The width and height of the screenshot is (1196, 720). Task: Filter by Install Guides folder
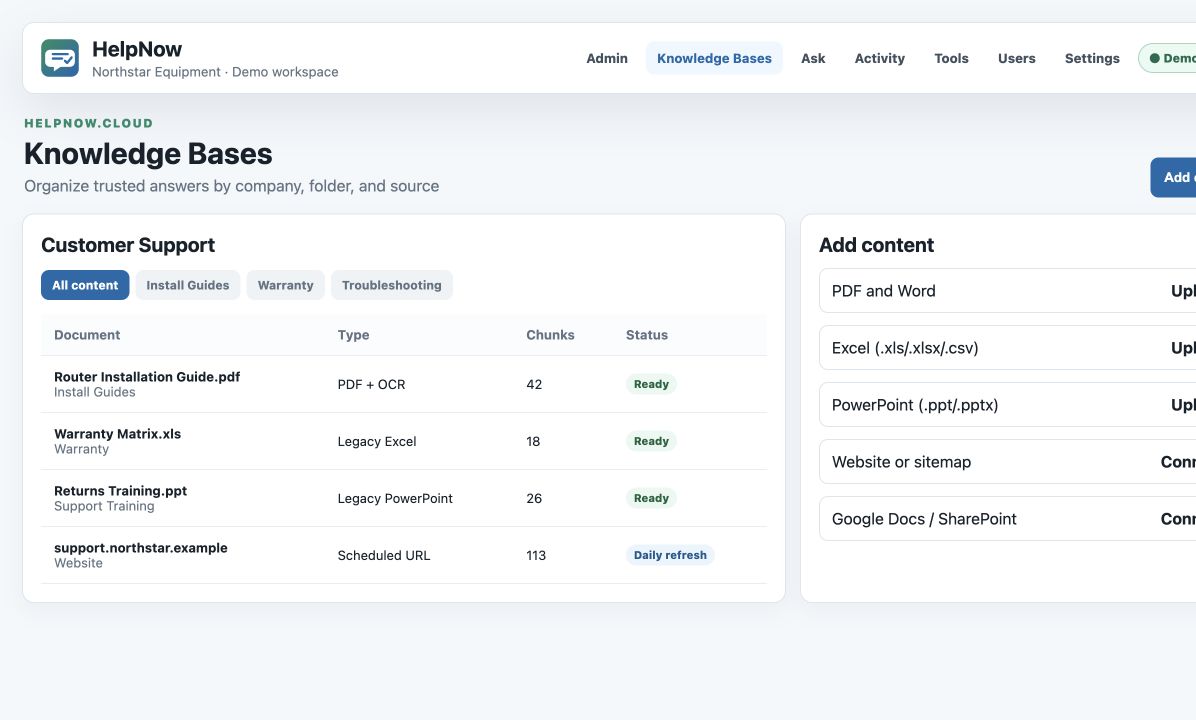tap(188, 284)
